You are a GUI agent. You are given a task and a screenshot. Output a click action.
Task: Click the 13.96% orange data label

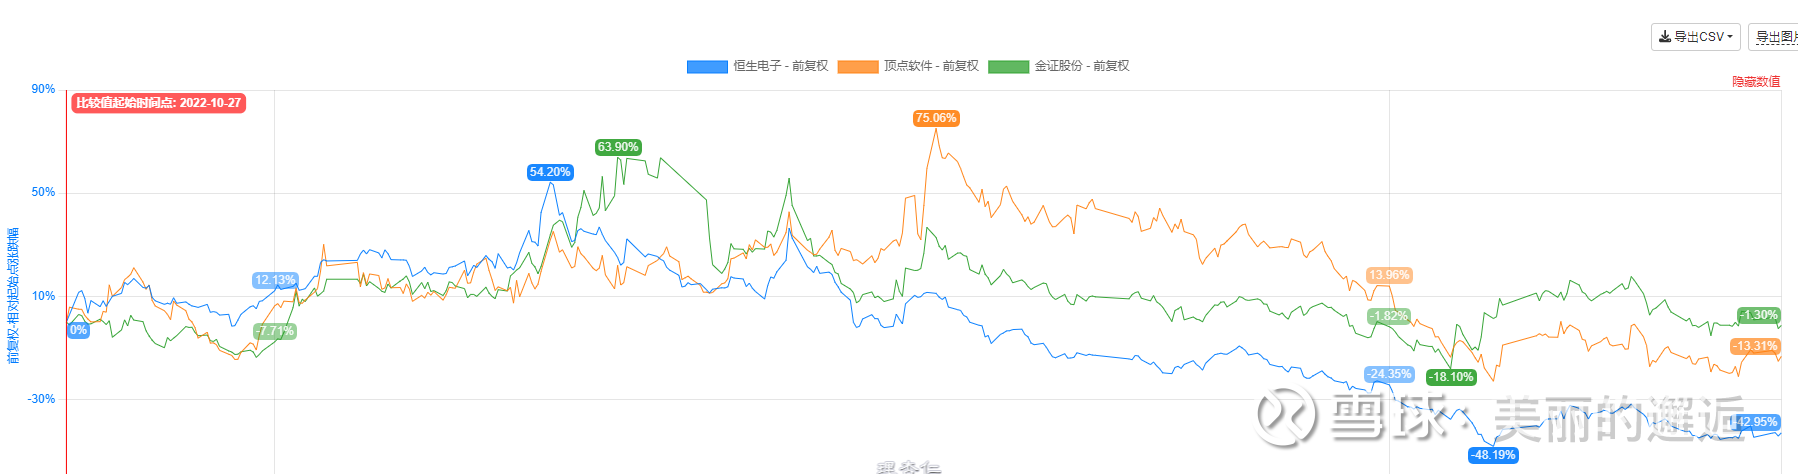(x=1389, y=275)
